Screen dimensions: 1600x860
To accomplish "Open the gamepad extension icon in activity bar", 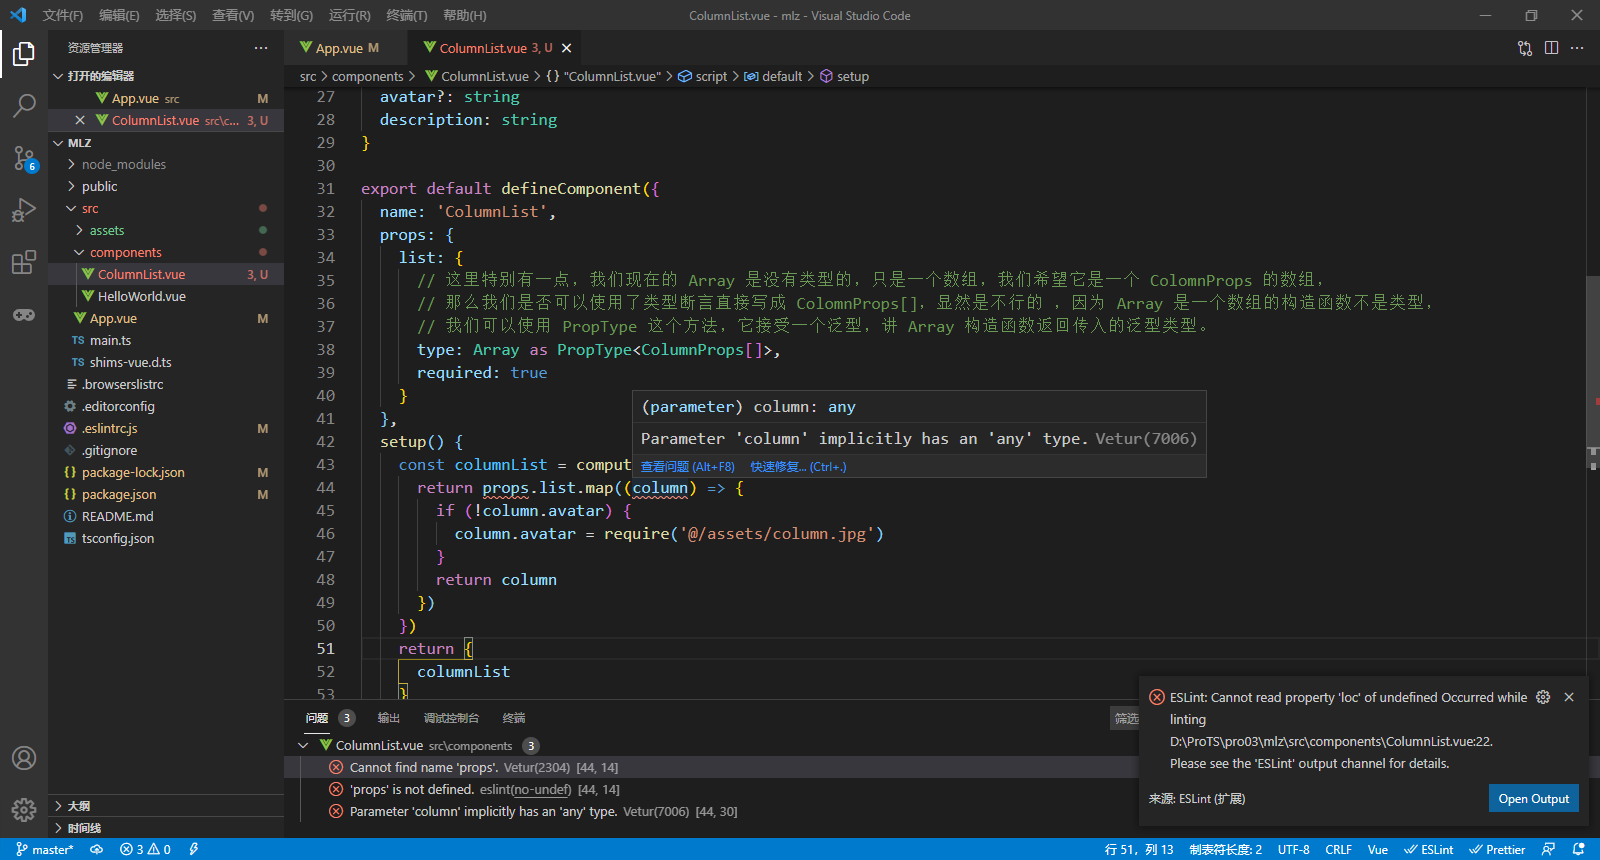I will [x=24, y=314].
